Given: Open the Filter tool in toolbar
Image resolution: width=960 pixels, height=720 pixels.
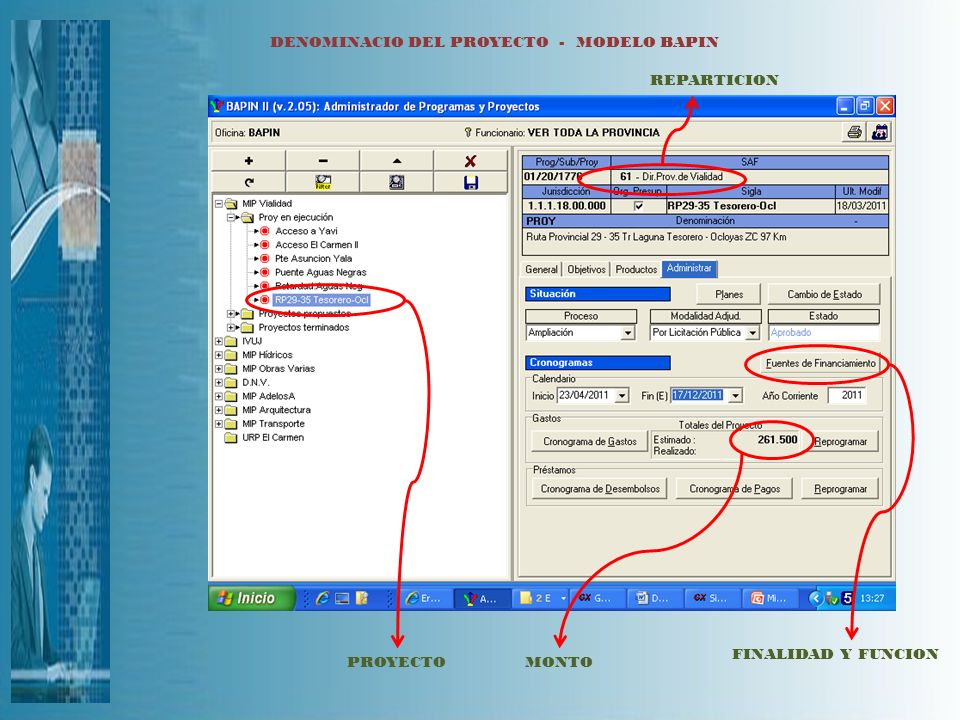Looking at the screenshot, I should [x=323, y=182].
